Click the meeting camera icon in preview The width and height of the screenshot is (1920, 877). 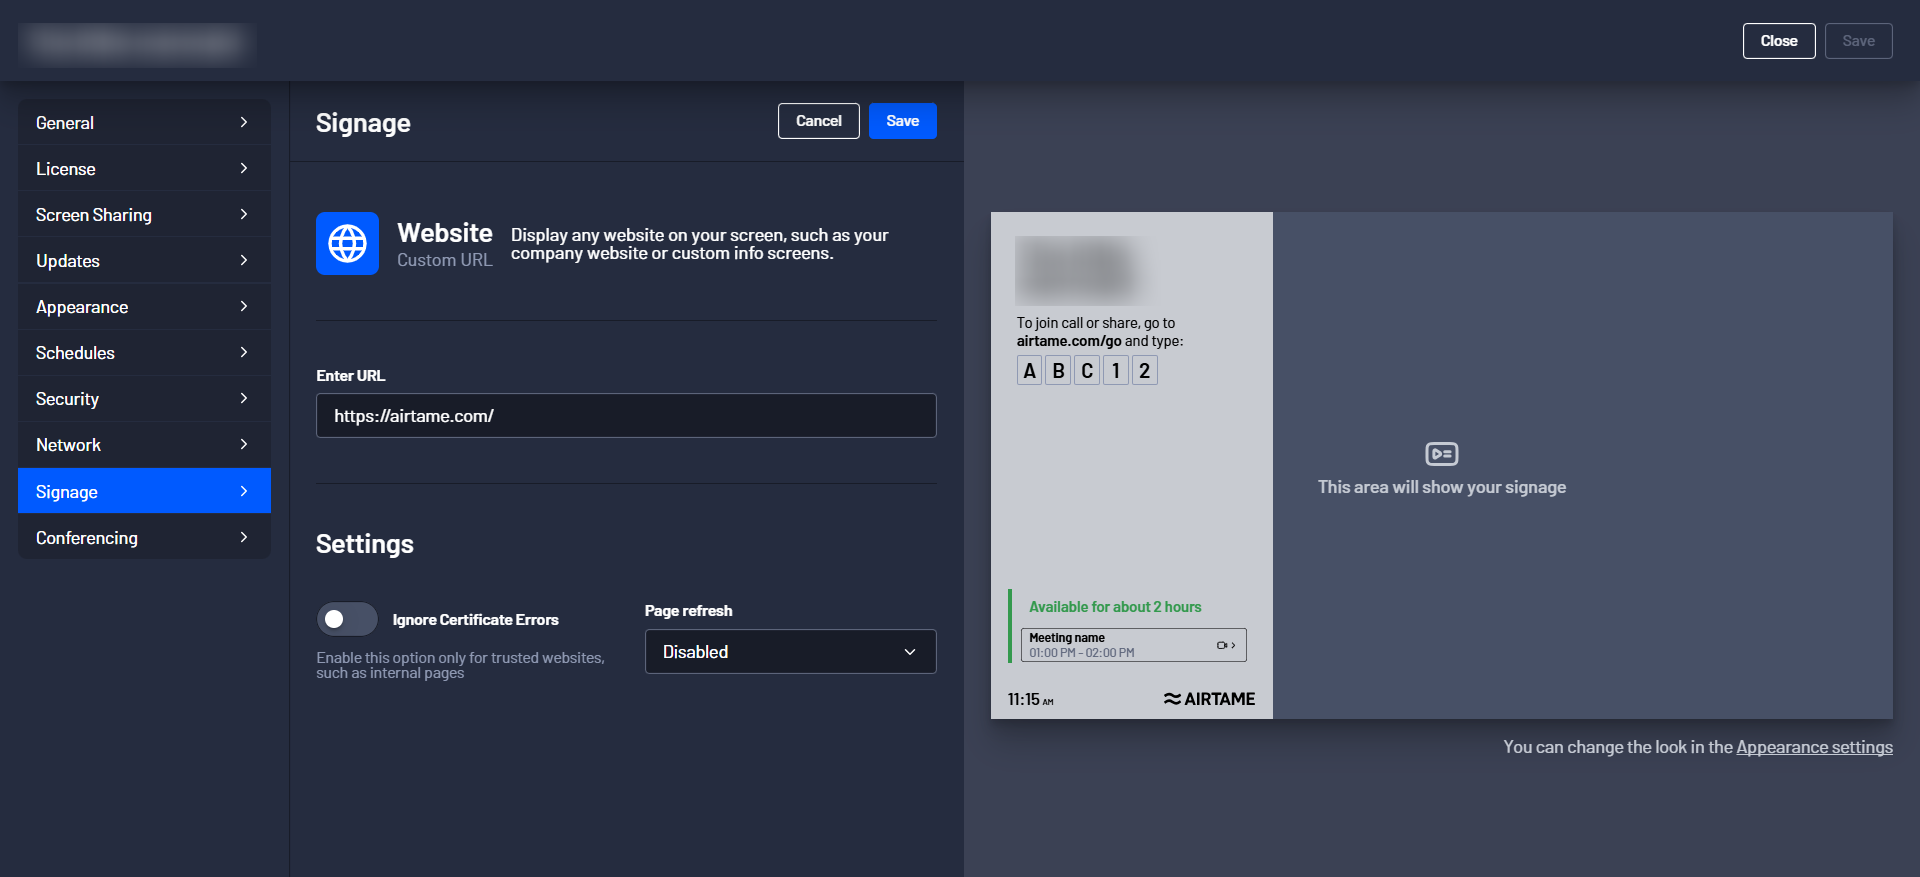point(1222,645)
